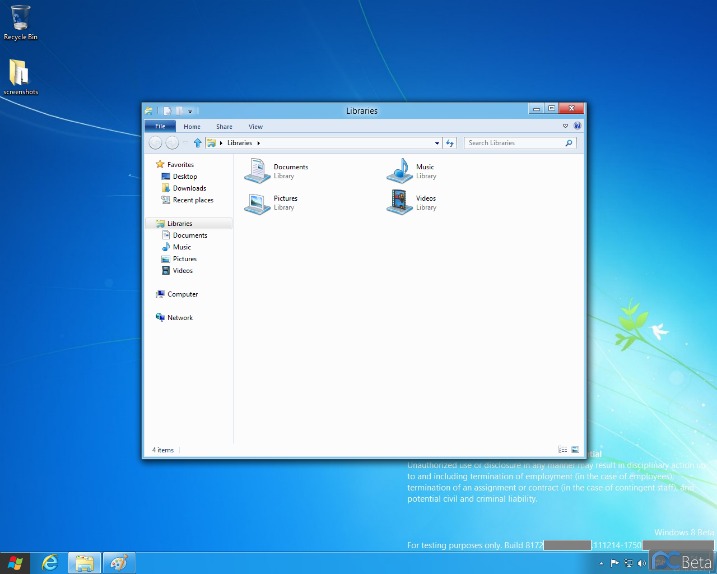Viewport: 717px width, 574px height.
Task: Expand the ribbon using the chevron arrow
Action: point(565,126)
